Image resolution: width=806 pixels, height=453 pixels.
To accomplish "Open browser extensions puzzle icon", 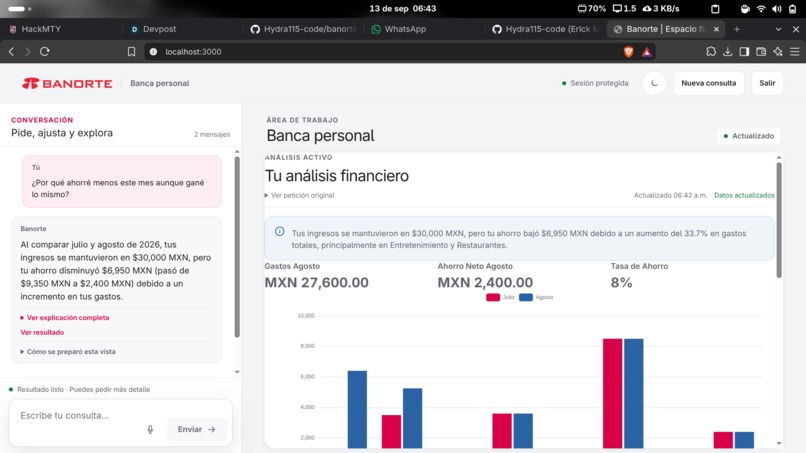I will click(x=711, y=51).
